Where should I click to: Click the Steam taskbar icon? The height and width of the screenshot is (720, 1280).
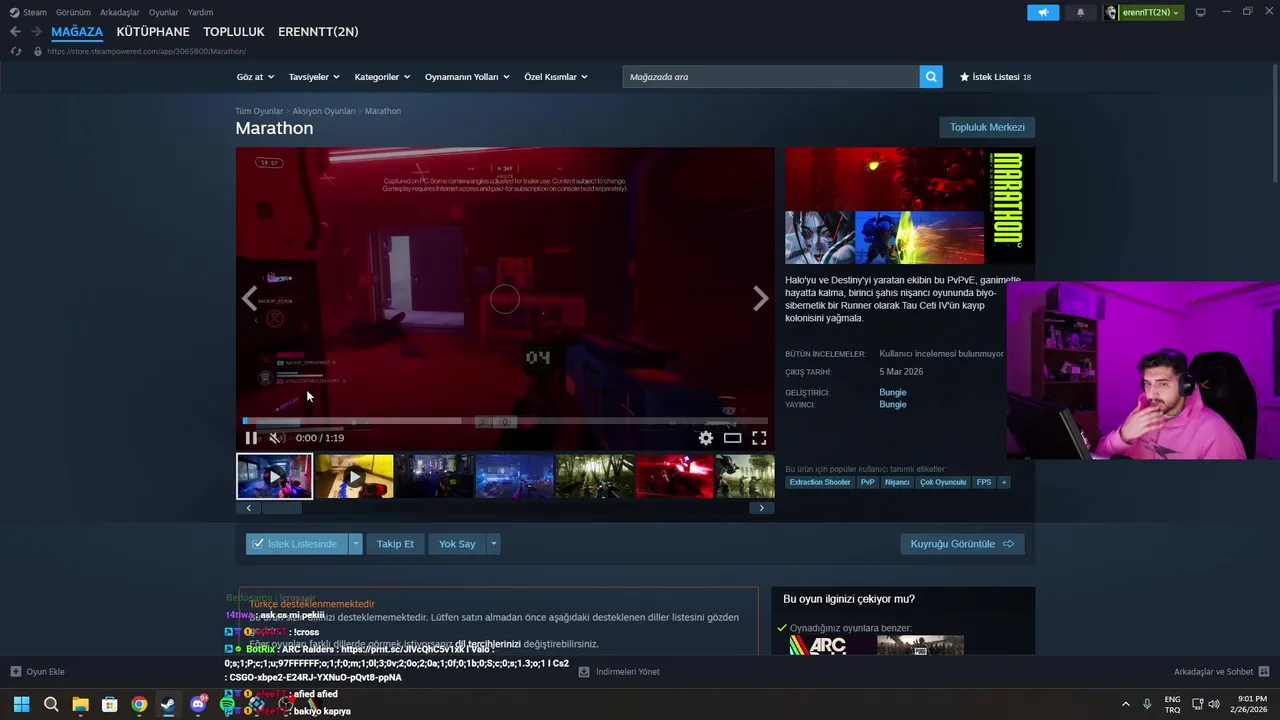[168, 704]
